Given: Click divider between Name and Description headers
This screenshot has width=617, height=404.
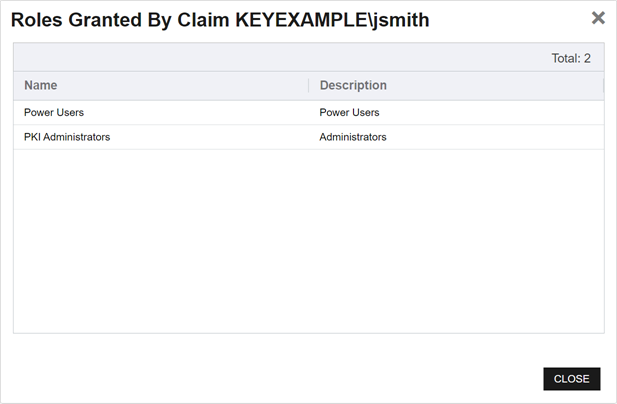Looking at the screenshot, I should pos(308,86).
